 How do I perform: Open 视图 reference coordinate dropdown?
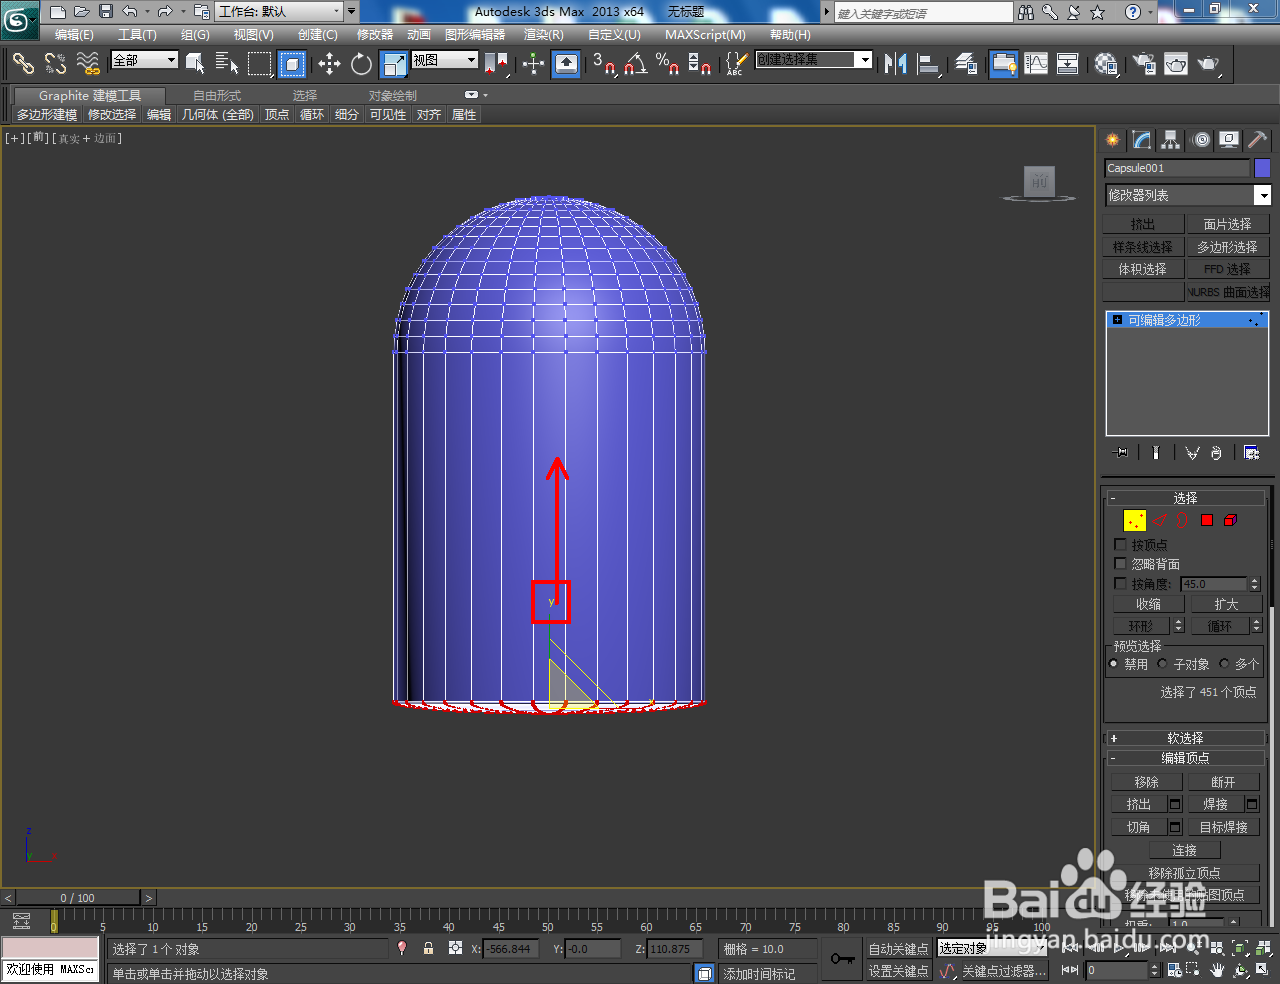click(445, 60)
